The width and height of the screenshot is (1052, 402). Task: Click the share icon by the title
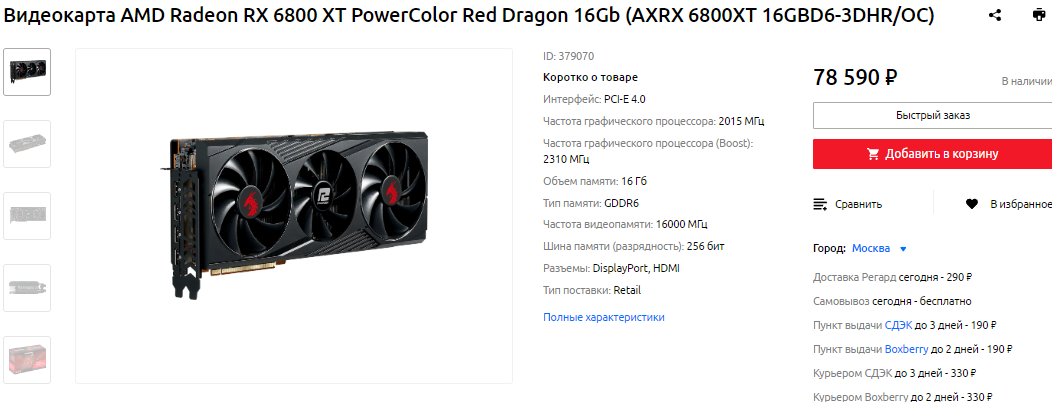pos(996,15)
